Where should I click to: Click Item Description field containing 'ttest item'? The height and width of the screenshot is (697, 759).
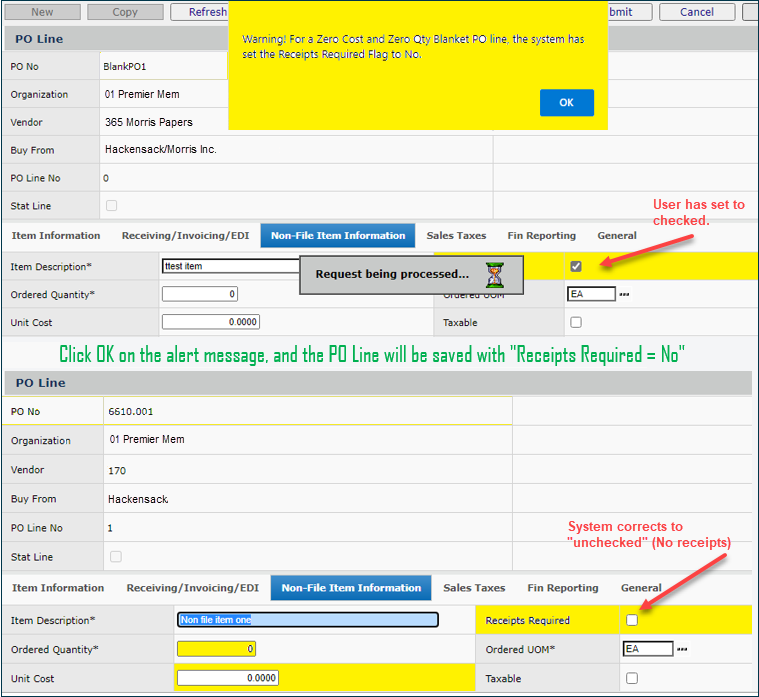point(230,266)
